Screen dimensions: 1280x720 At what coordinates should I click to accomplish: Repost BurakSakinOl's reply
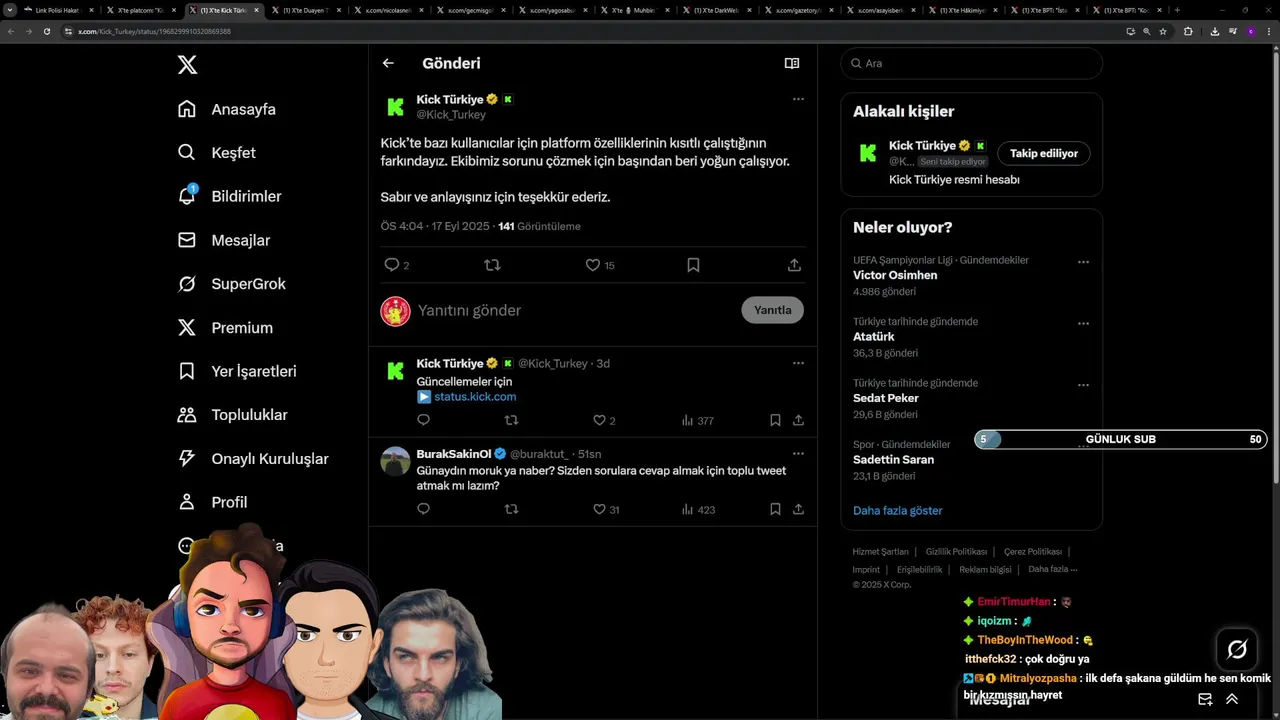tap(511, 509)
